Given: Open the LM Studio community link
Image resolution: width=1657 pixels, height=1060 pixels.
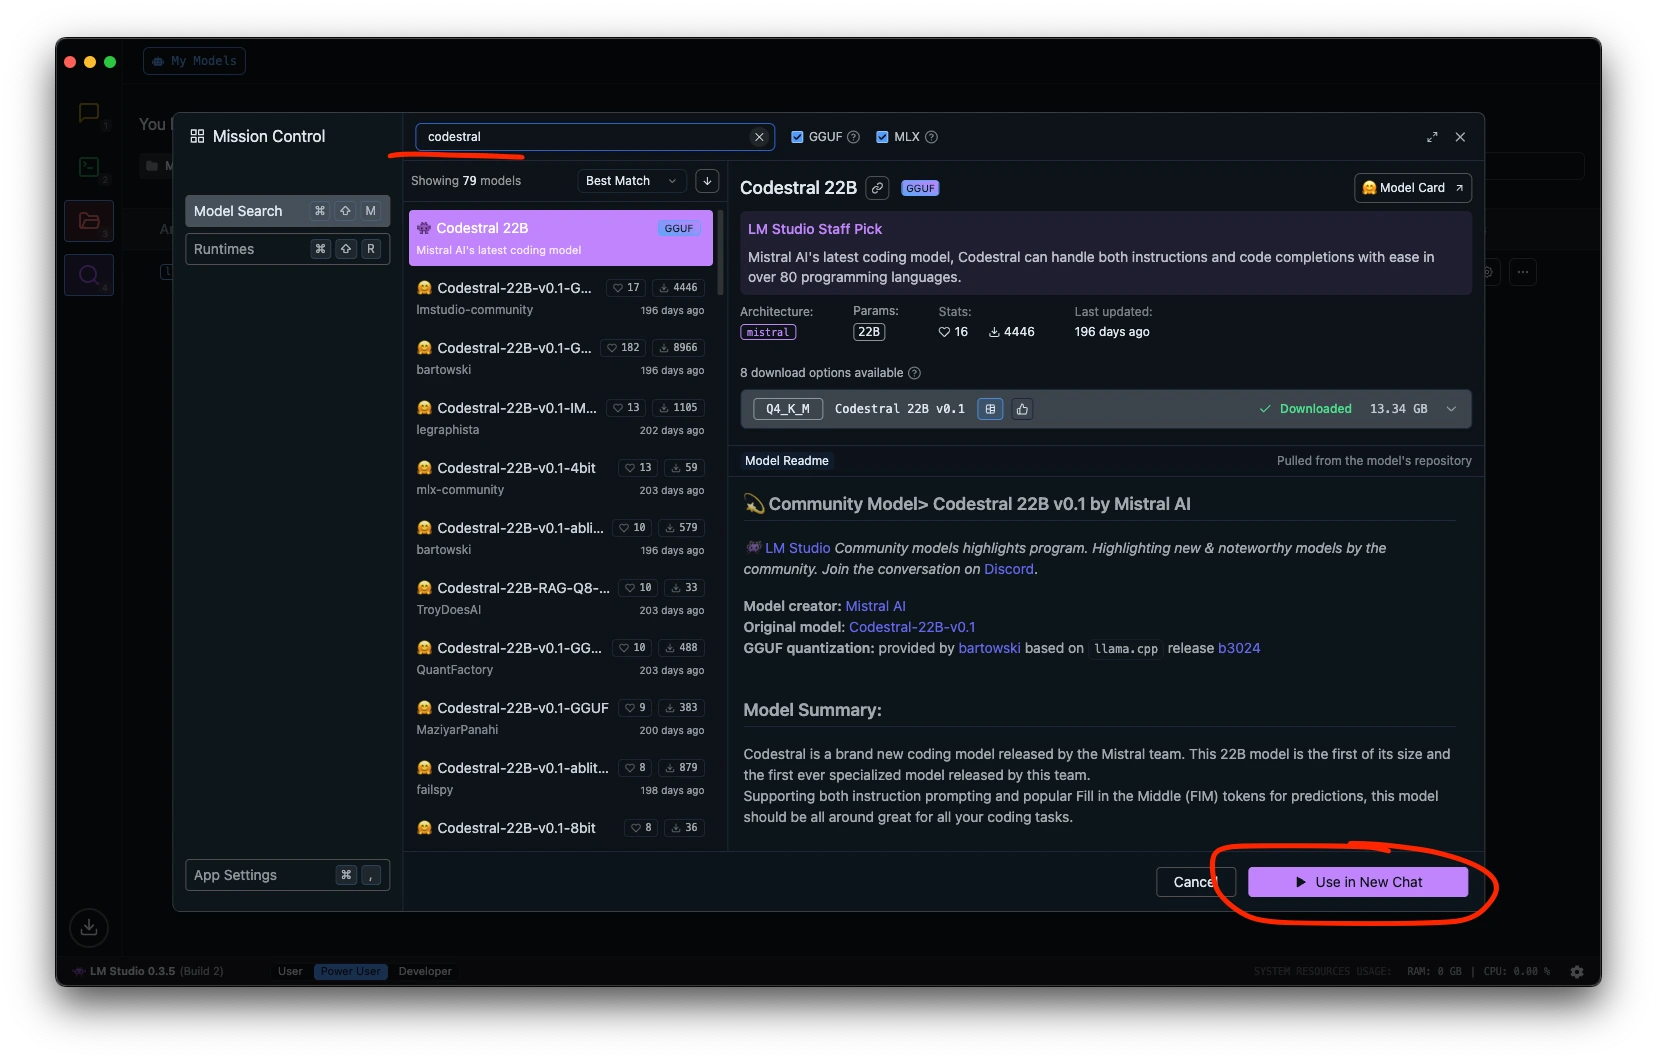Looking at the screenshot, I should click(797, 548).
